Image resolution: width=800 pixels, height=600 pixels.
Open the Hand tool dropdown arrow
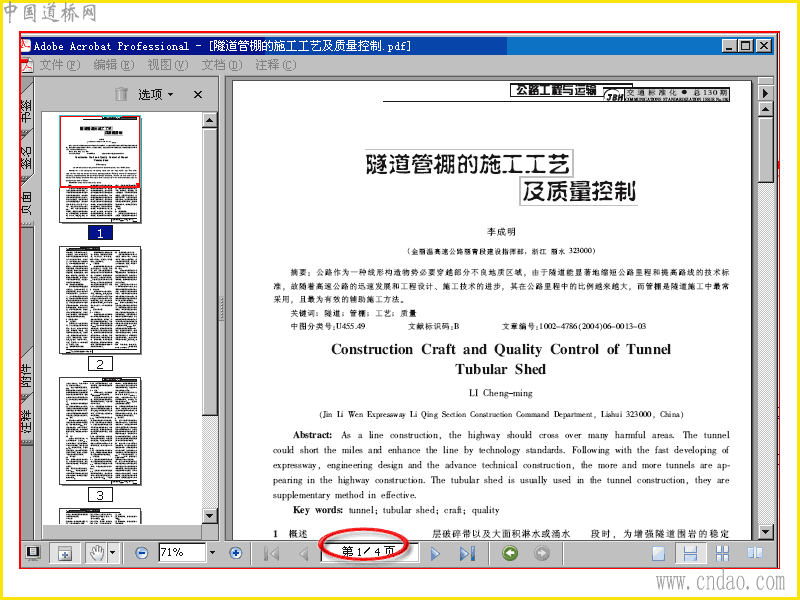113,553
